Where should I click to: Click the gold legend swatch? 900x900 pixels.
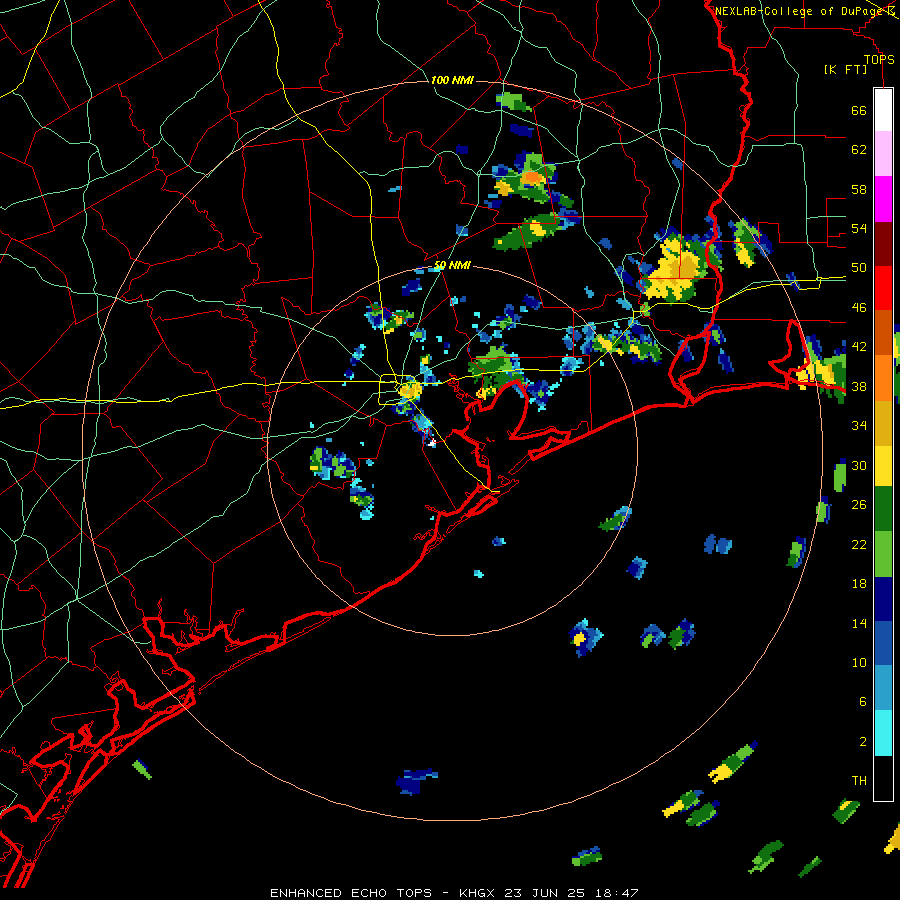coord(883,423)
